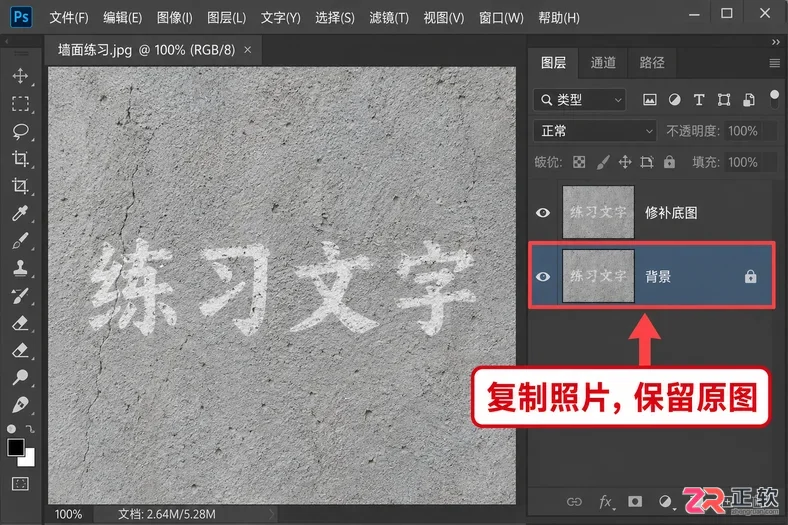Open the 视图(V) menu

[x=444, y=18]
